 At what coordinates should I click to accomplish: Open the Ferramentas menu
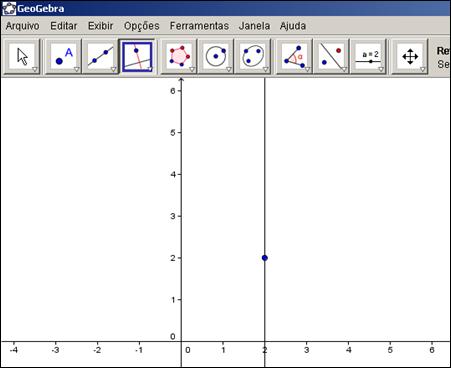(x=199, y=26)
